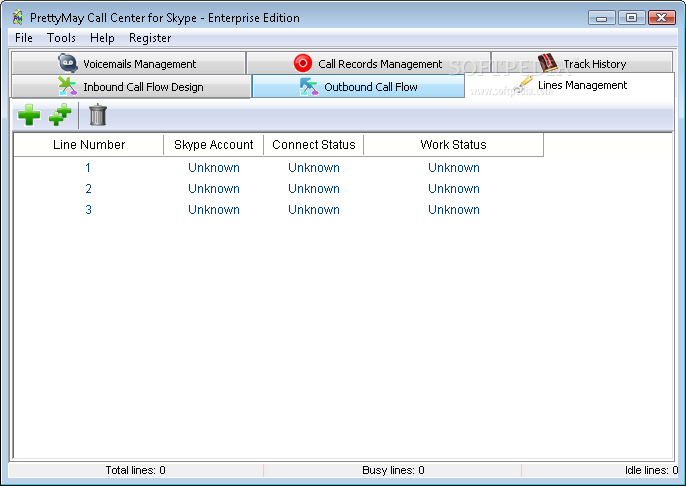Click Connect Status Unknown for line 1
The width and height of the screenshot is (686, 486).
314,168
